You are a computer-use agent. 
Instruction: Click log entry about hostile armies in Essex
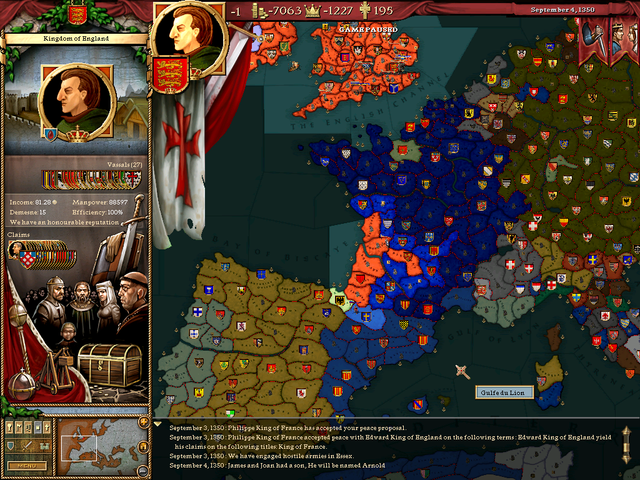[262, 456]
